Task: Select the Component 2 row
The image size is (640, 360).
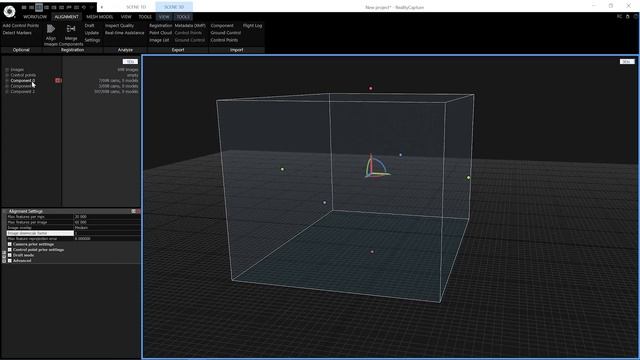Action: (71, 92)
